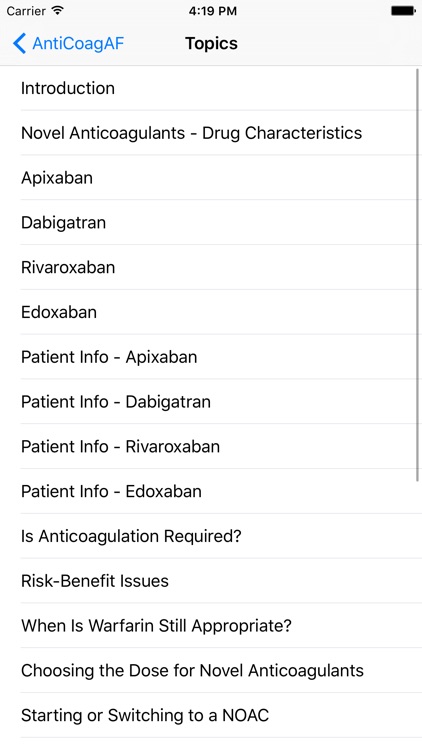
Task: Select Choosing the Dose for Novel Anticoagulants
Action: coord(211,671)
